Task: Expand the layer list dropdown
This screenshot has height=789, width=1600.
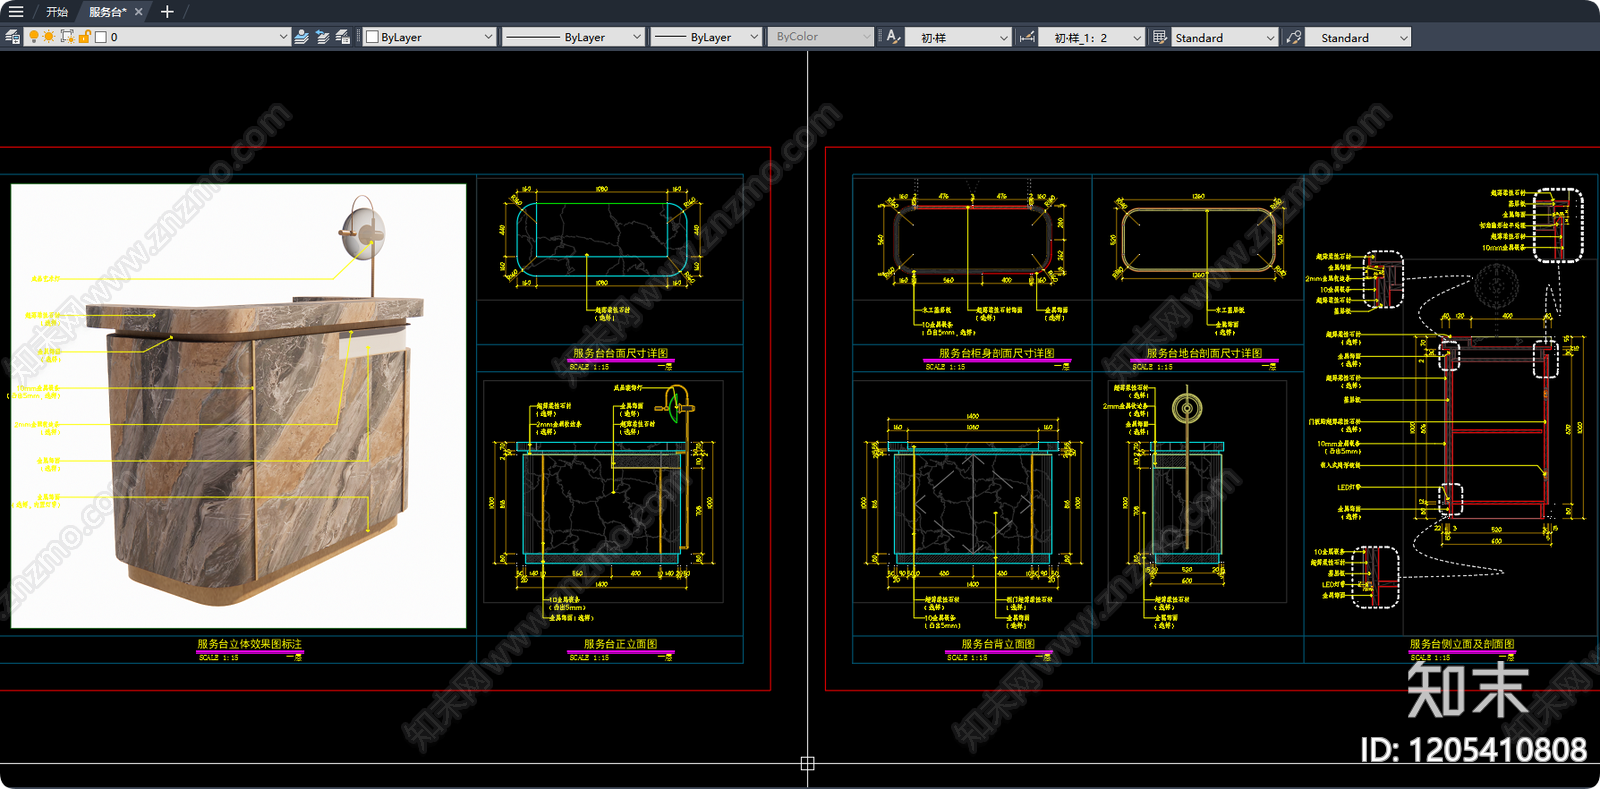Action: 283,37
